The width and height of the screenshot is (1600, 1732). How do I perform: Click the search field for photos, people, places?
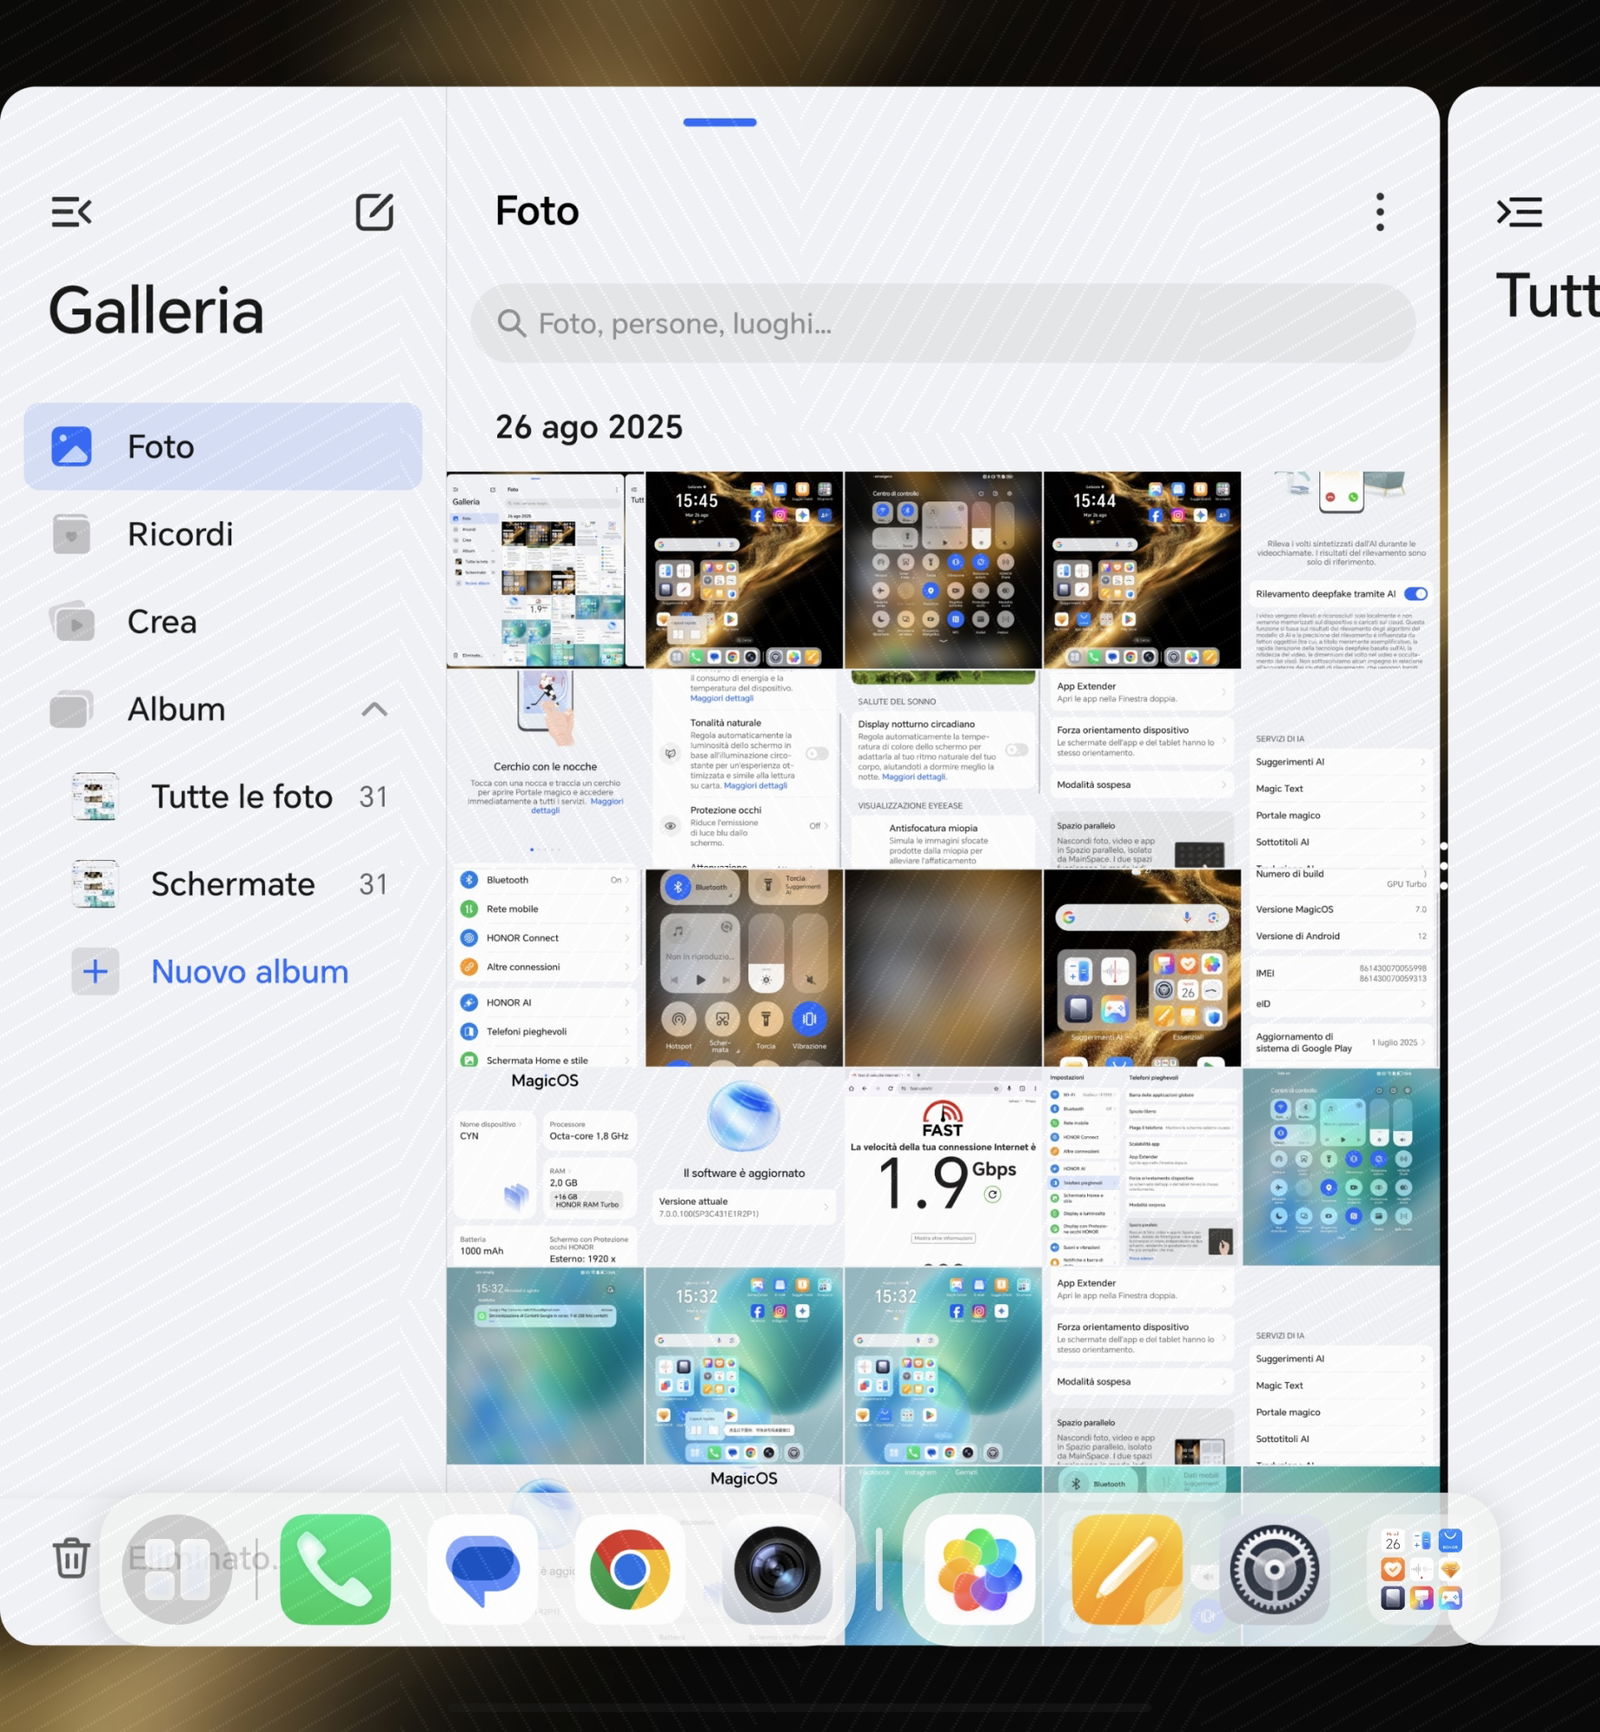pos(942,324)
